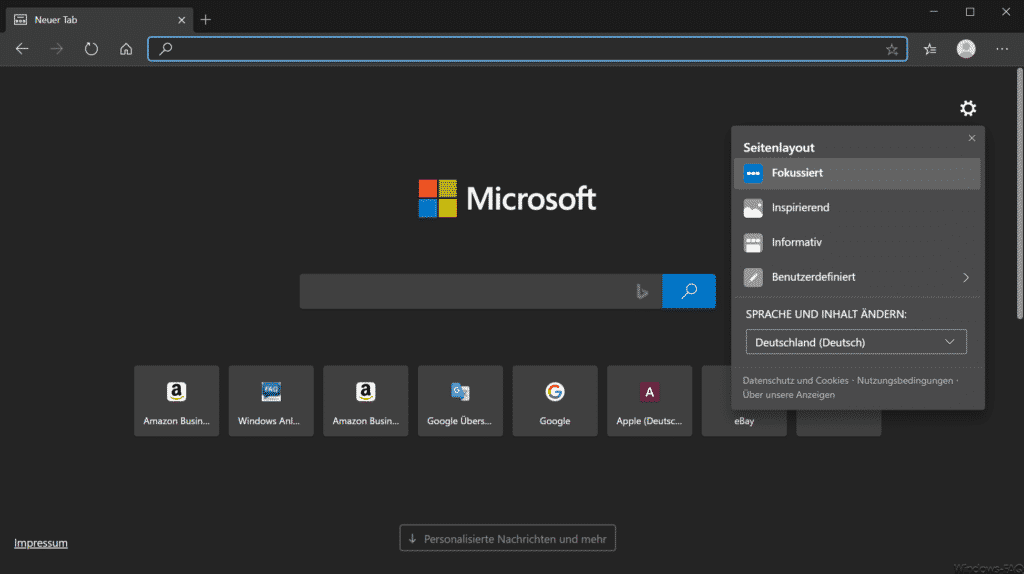Screen dimensions: 1024x574
Task: Open the home page icon
Action: (126, 49)
